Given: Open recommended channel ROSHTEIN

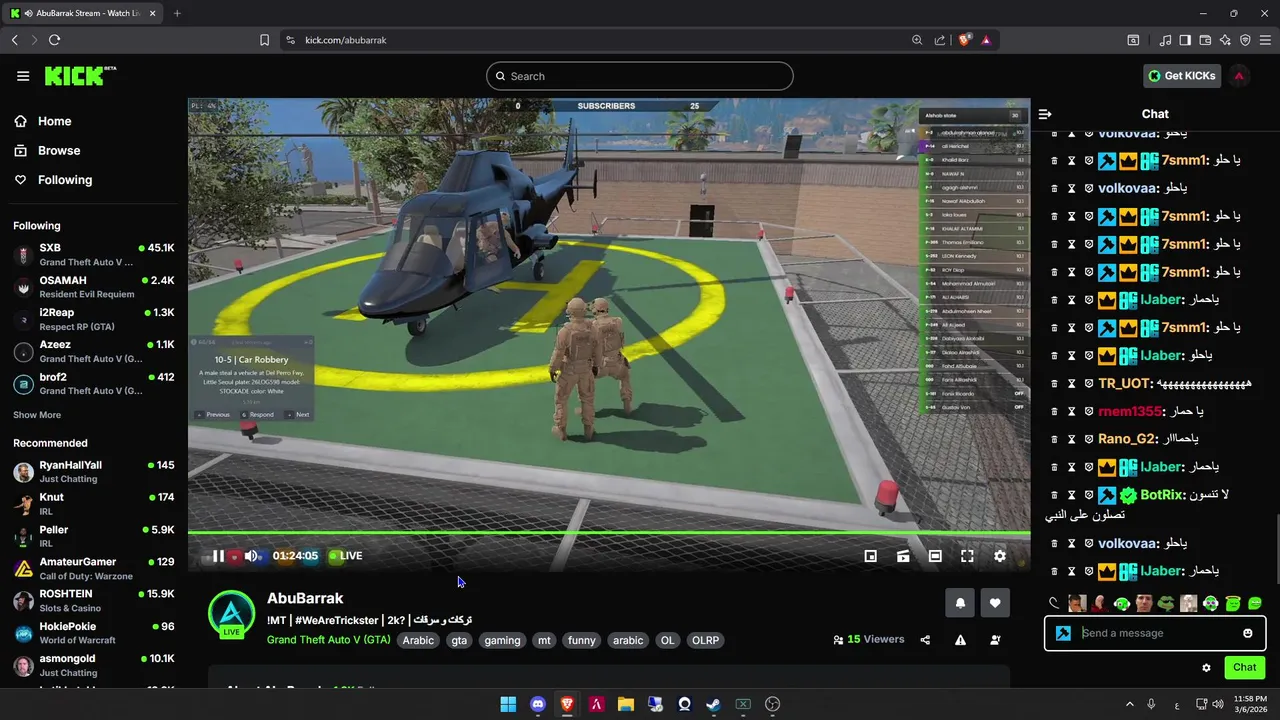Looking at the screenshot, I should [94, 601].
